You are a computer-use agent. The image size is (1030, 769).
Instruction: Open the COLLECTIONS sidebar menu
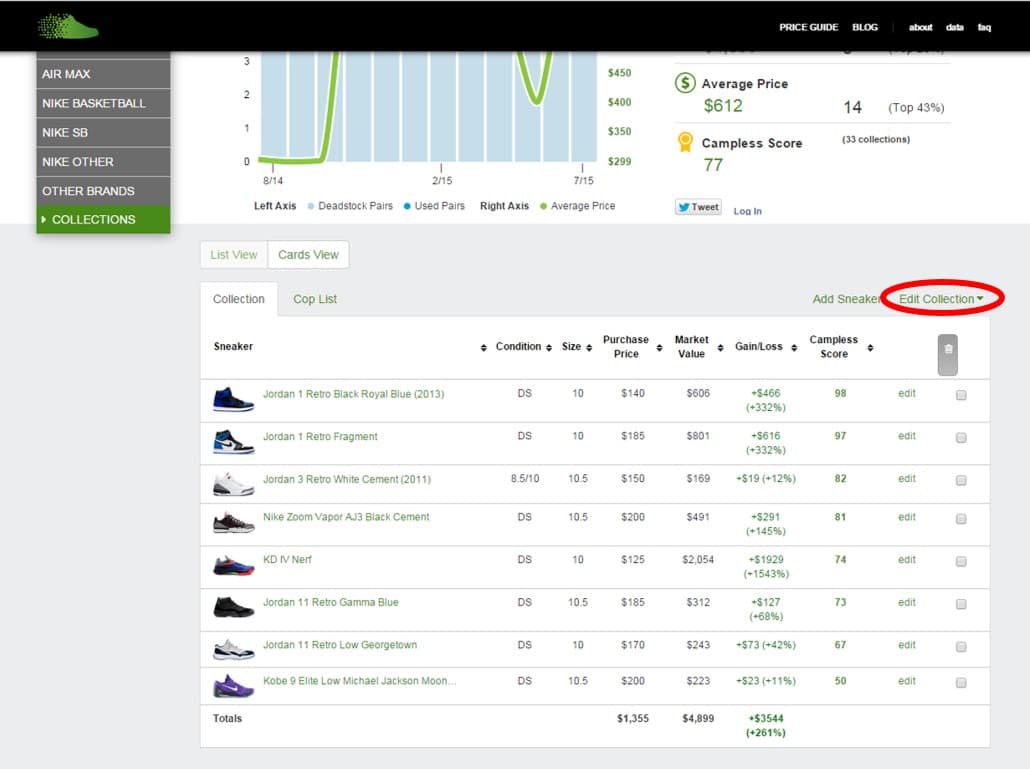pyautogui.click(x=103, y=219)
